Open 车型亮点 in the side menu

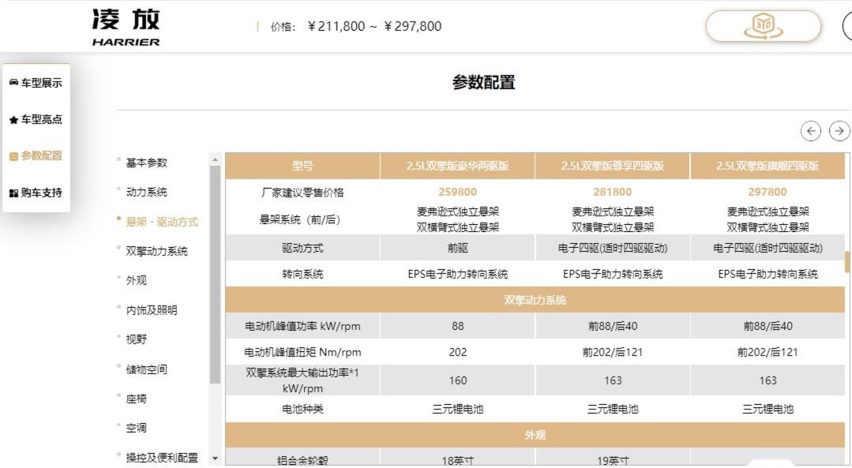click(41, 120)
